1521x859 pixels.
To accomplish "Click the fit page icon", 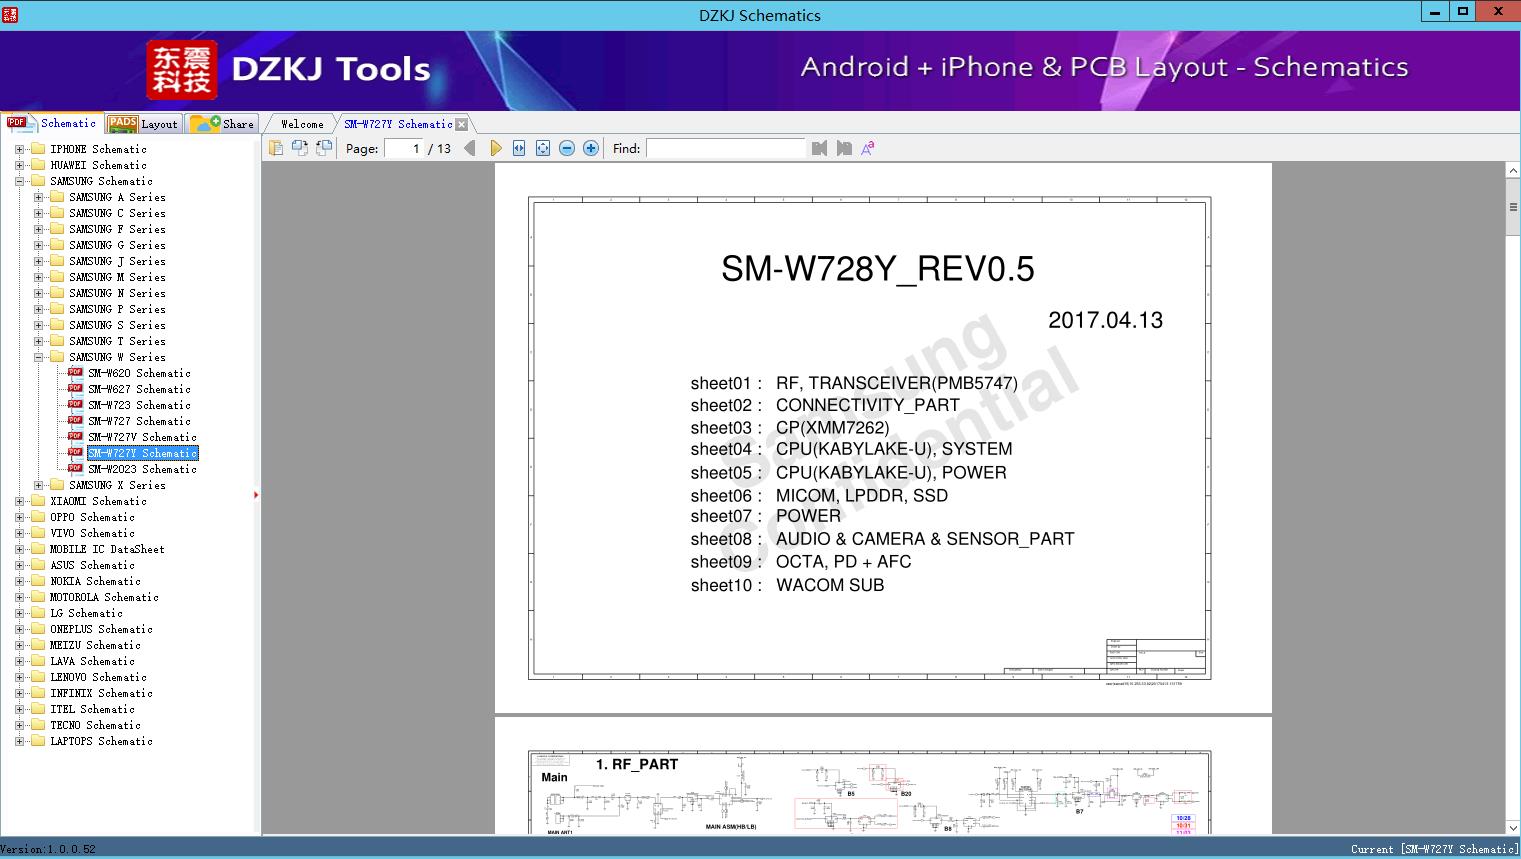I will (x=543, y=148).
